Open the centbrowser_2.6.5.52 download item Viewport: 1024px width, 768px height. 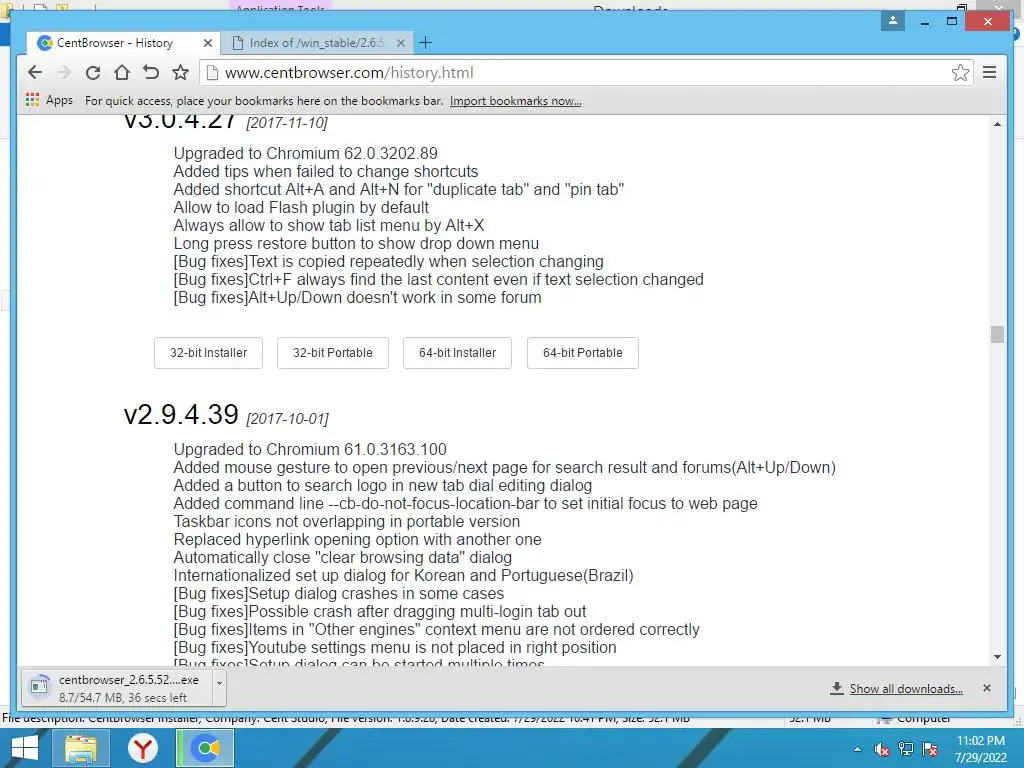[x=118, y=688]
